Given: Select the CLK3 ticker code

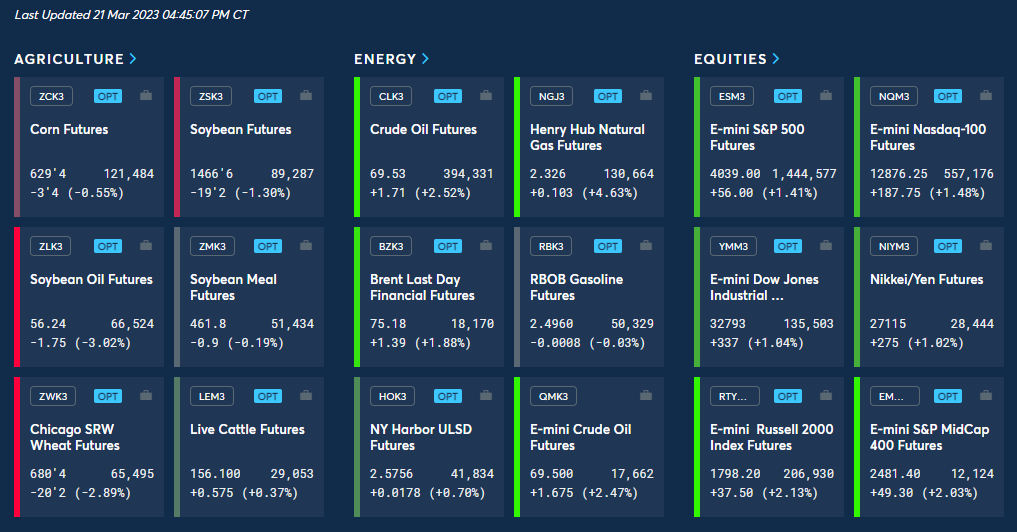Looking at the screenshot, I should pos(391,96).
